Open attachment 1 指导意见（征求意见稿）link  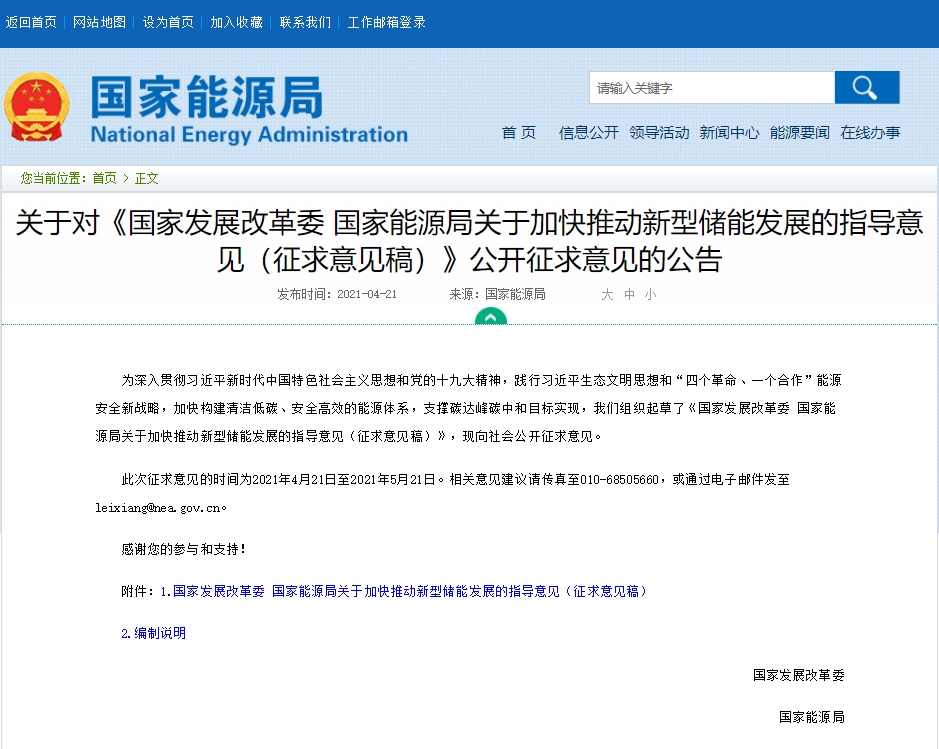pos(404,591)
